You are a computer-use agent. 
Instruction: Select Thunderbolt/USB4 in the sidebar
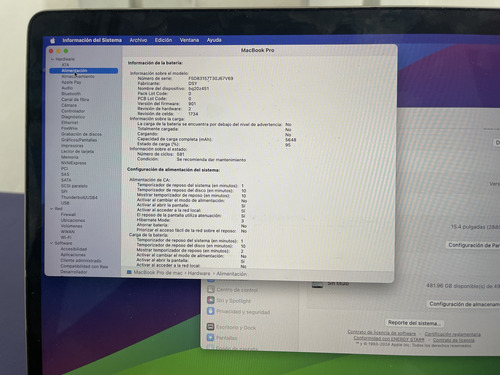coord(79,197)
